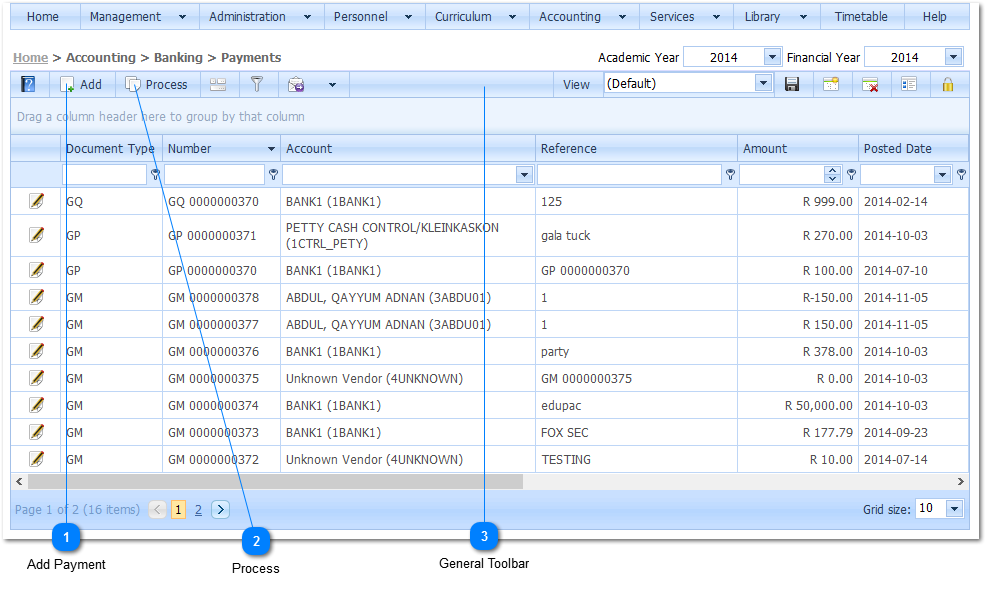Open the Posted Date filter dropdown
987x592 pixels.
point(942,175)
